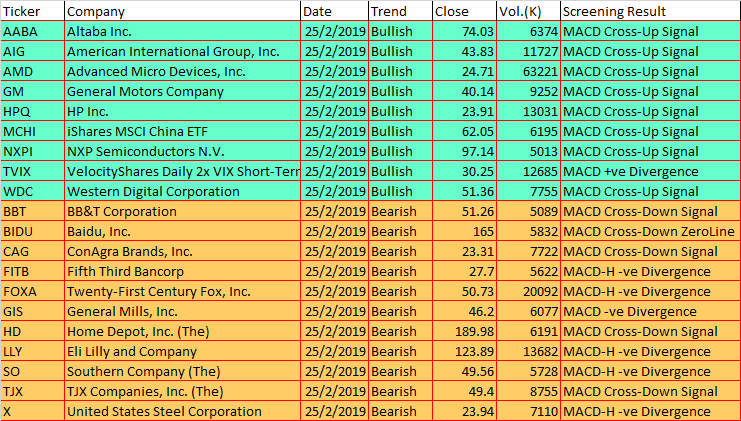Viewport: 741px width, 421px height.
Task: Click iShares MSCI China ETF cell
Action: pos(182,131)
